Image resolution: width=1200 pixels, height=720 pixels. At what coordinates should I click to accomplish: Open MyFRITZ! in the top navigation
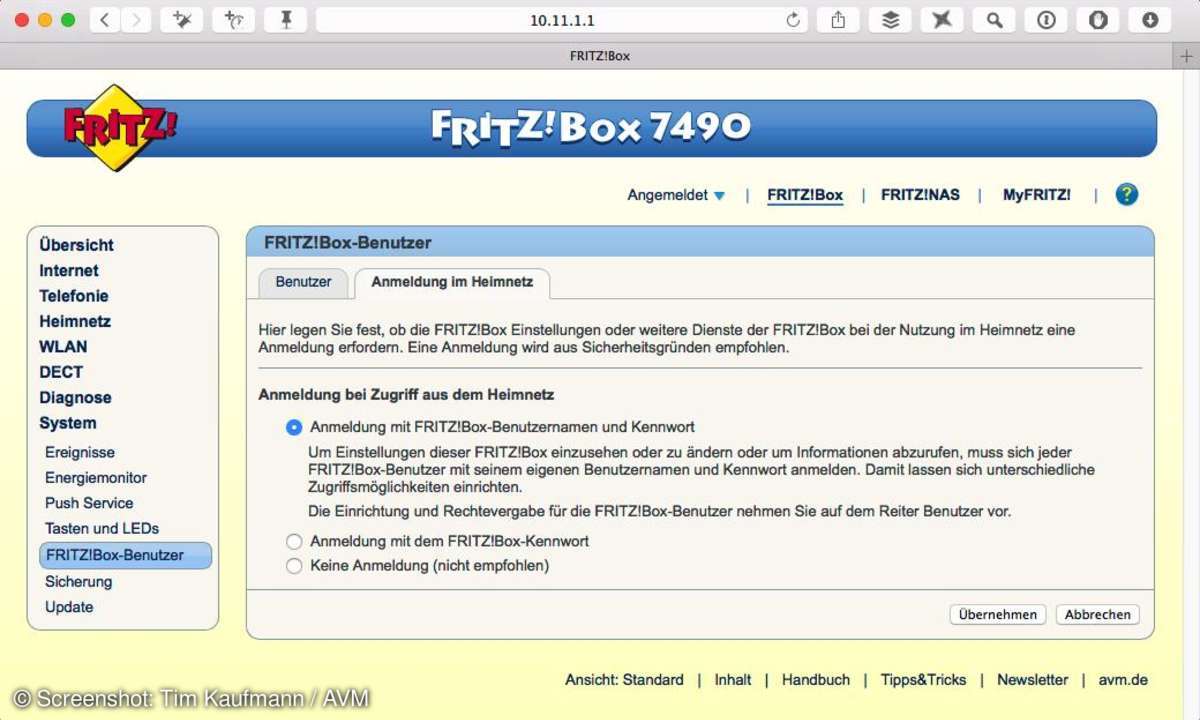(1037, 195)
